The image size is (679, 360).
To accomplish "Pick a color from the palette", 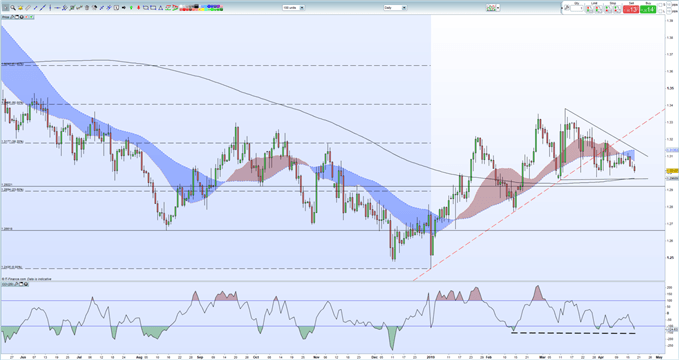I will [x=201, y=7].
